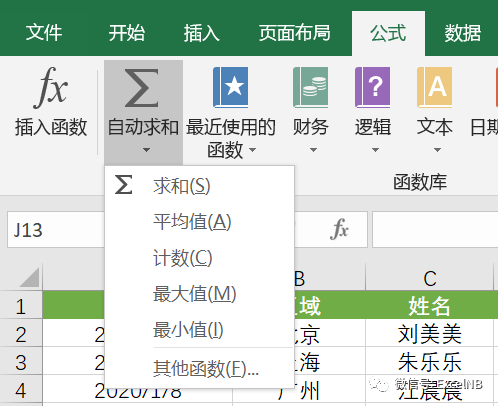Choose 最小值(I) from the menu
Viewport: 498px width, 406px height.
tap(199, 330)
